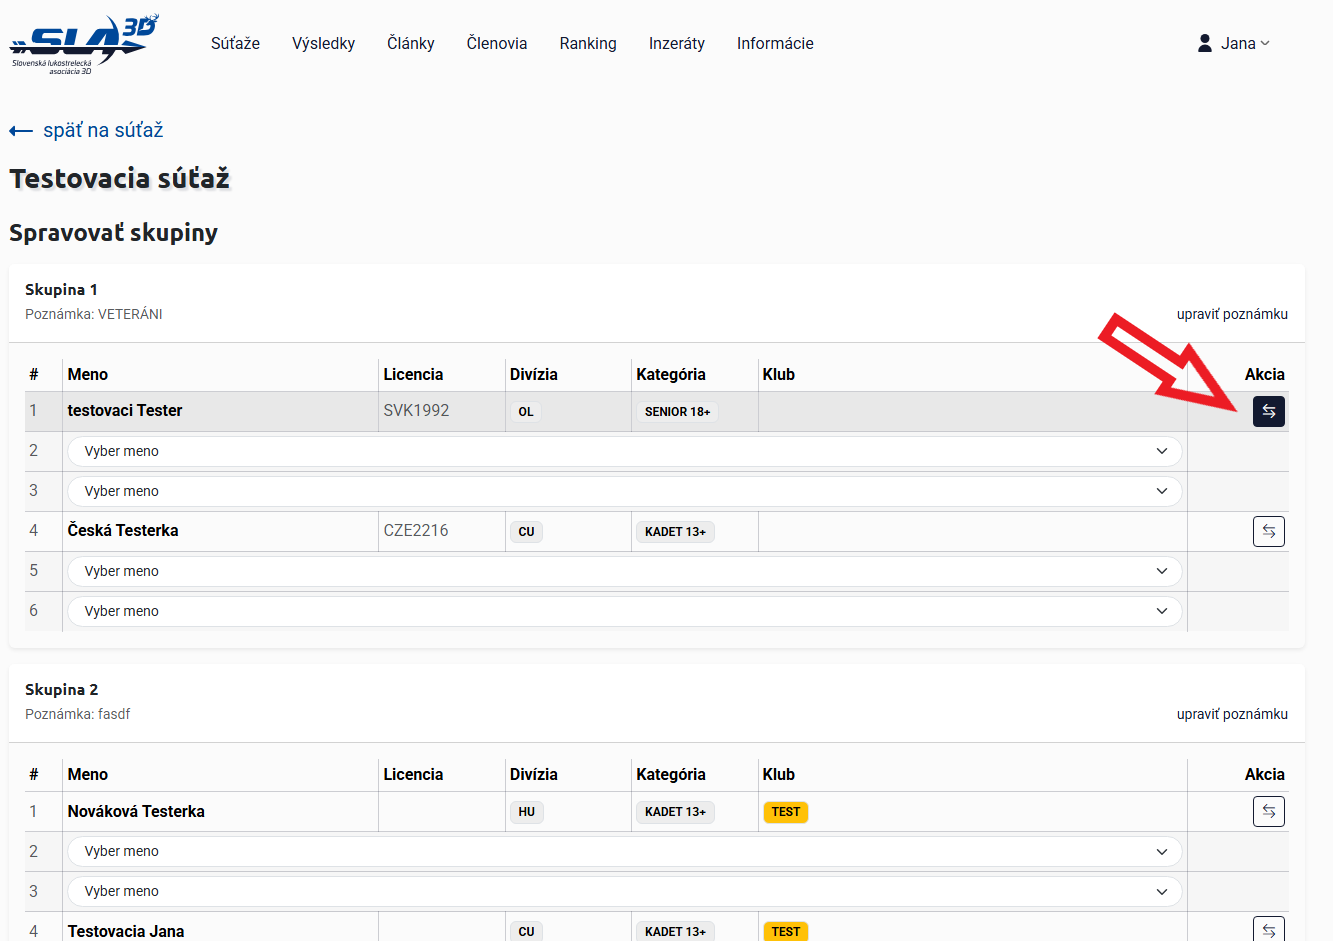Click swap icon for testovaci Tester

coord(1268,411)
